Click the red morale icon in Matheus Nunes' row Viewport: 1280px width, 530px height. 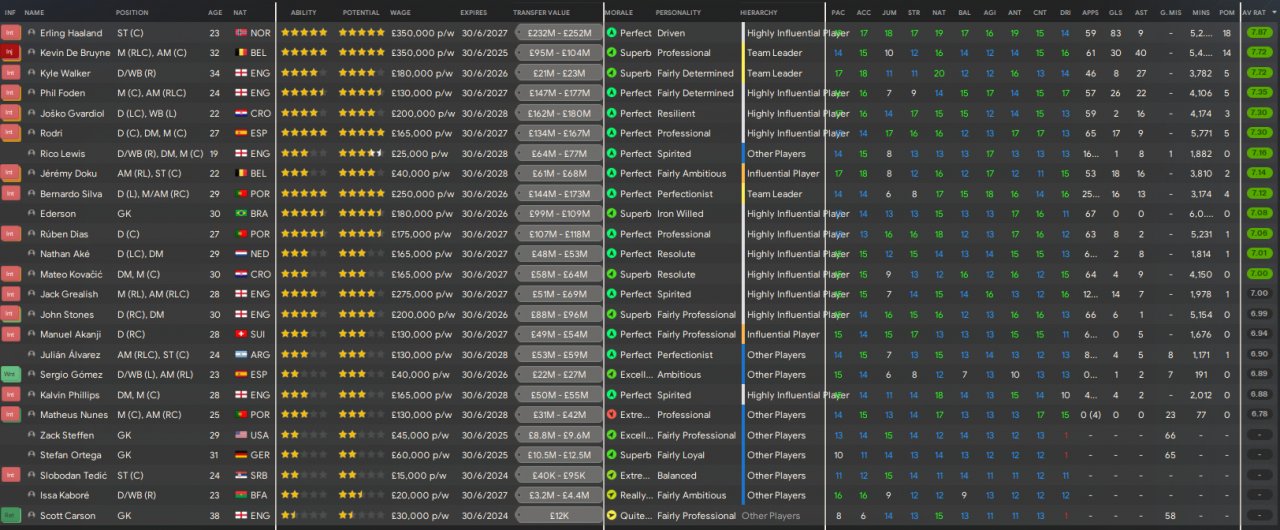coord(612,415)
